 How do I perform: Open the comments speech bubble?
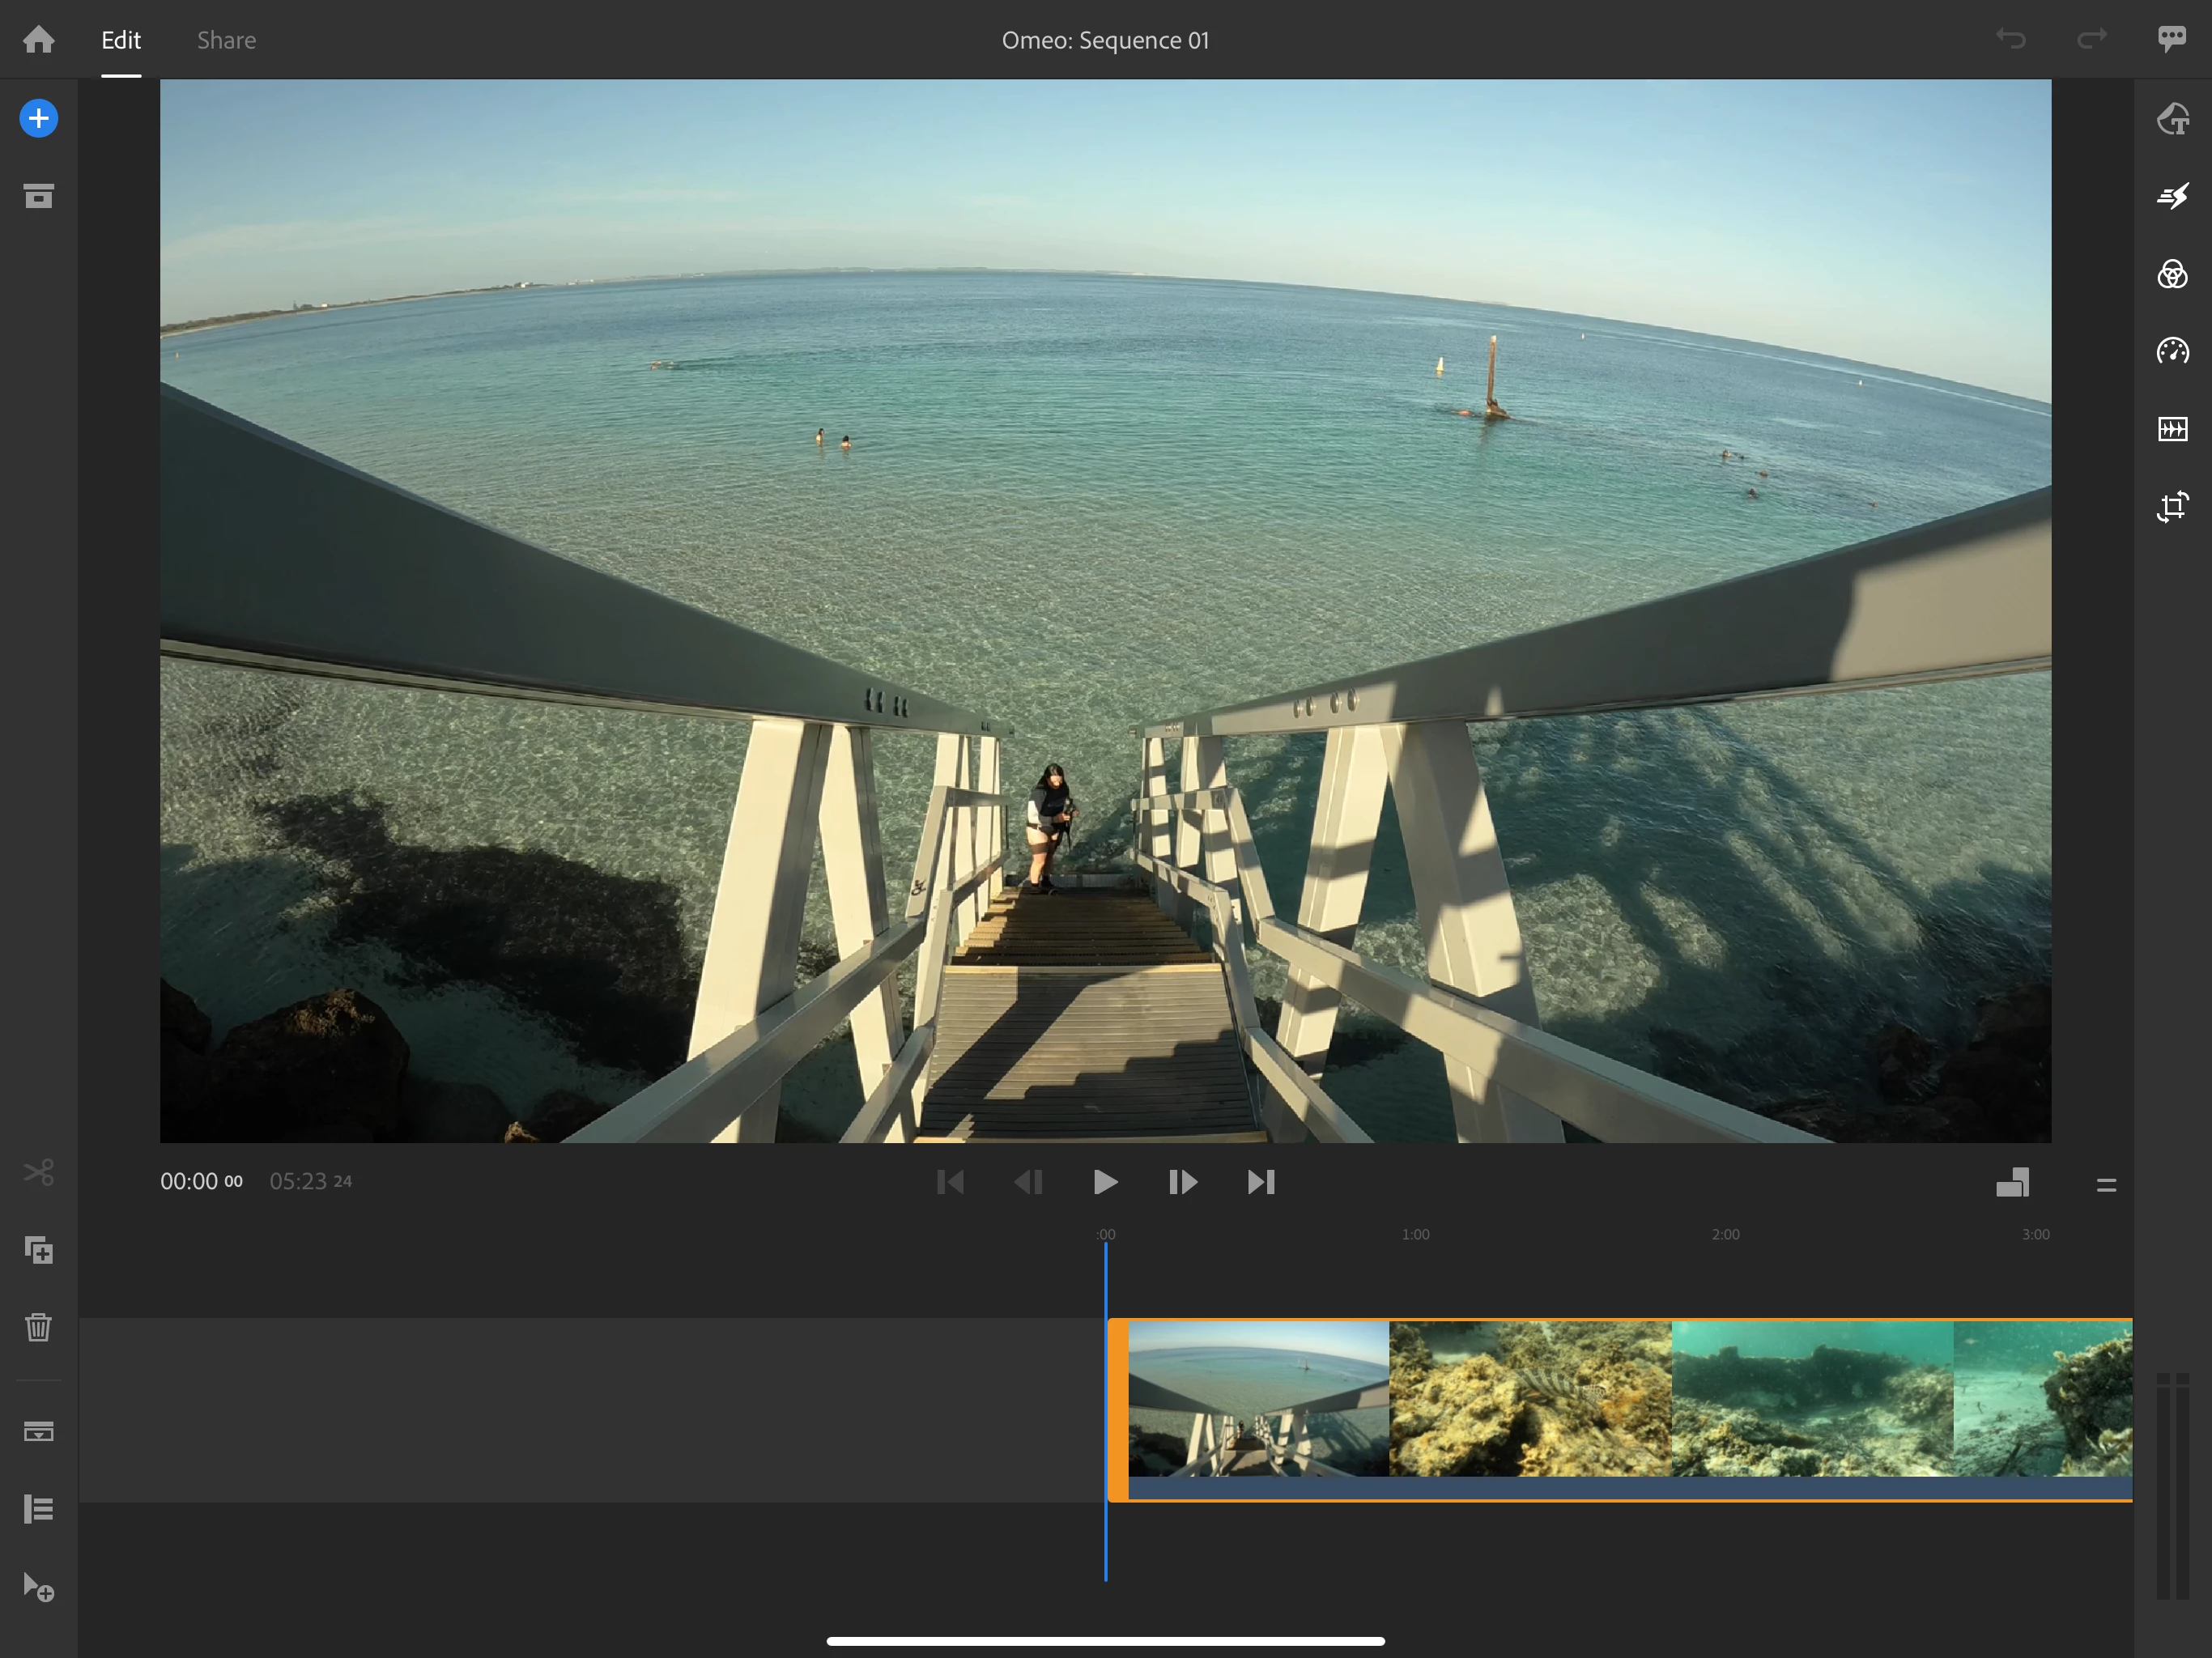click(2171, 40)
